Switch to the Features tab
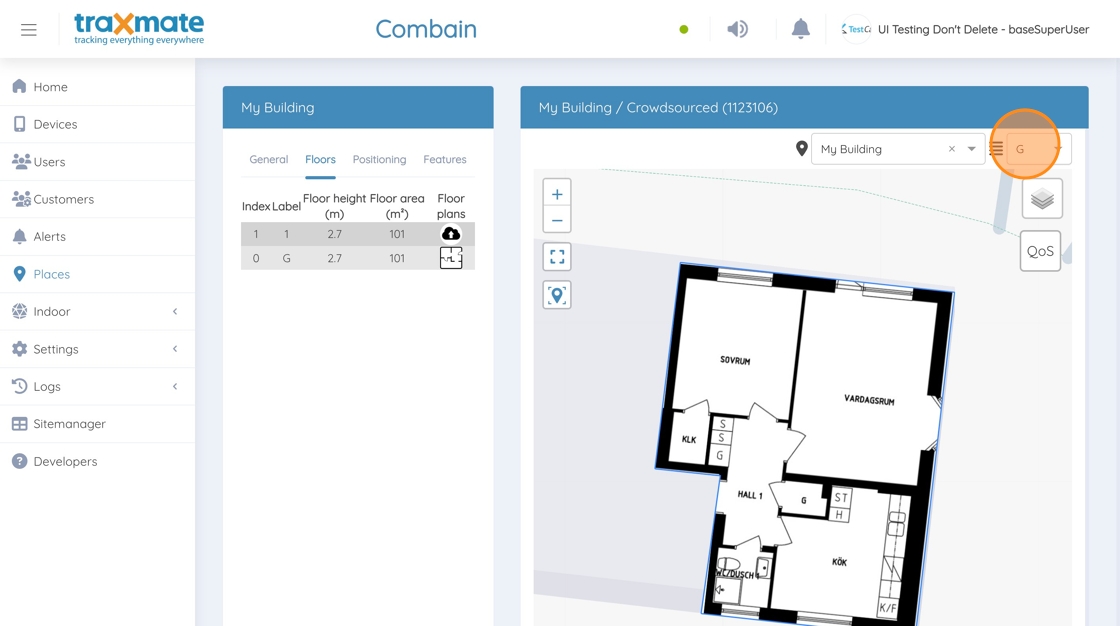Viewport: 1120px width, 626px height. [444, 159]
